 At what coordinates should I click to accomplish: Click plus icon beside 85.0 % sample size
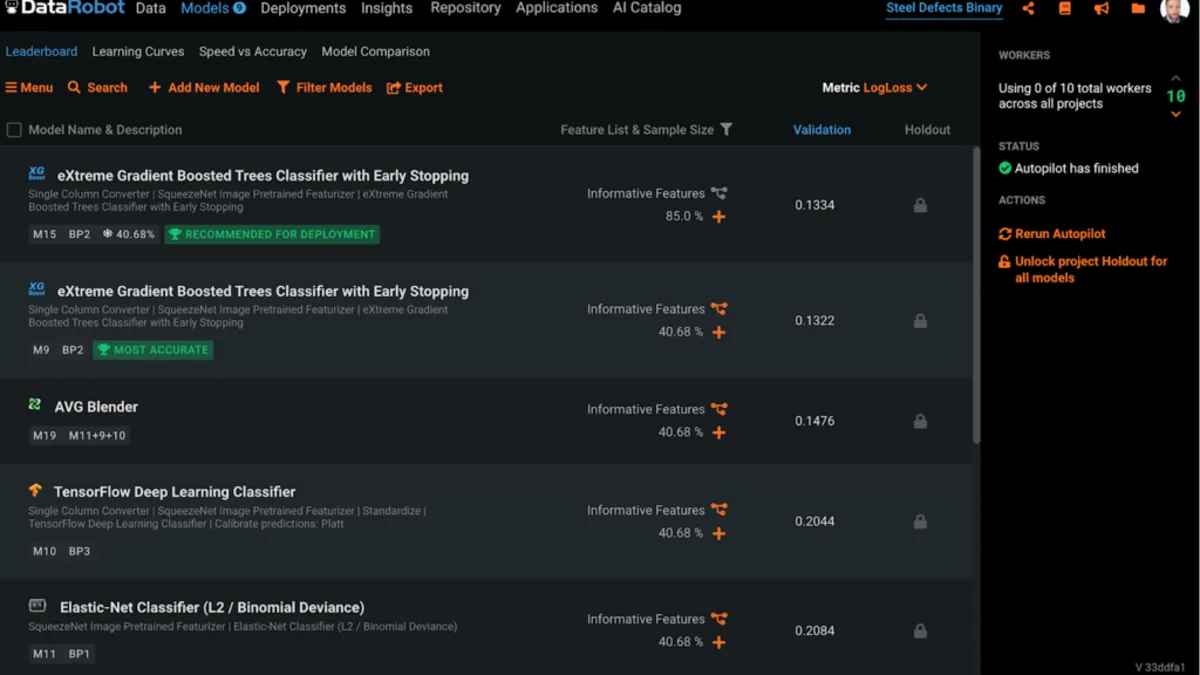click(718, 217)
